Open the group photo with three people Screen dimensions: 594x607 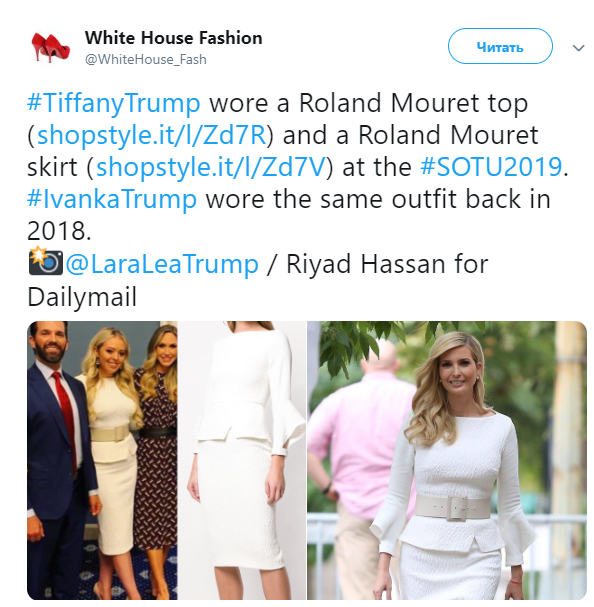pyautogui.click(x=102, y=460)
